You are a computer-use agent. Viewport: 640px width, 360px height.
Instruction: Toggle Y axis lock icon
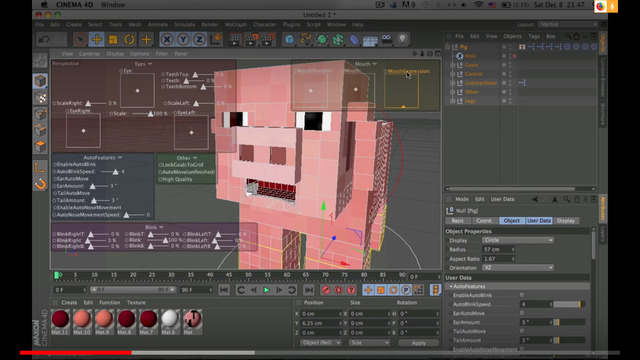click(x=183, y=40)
